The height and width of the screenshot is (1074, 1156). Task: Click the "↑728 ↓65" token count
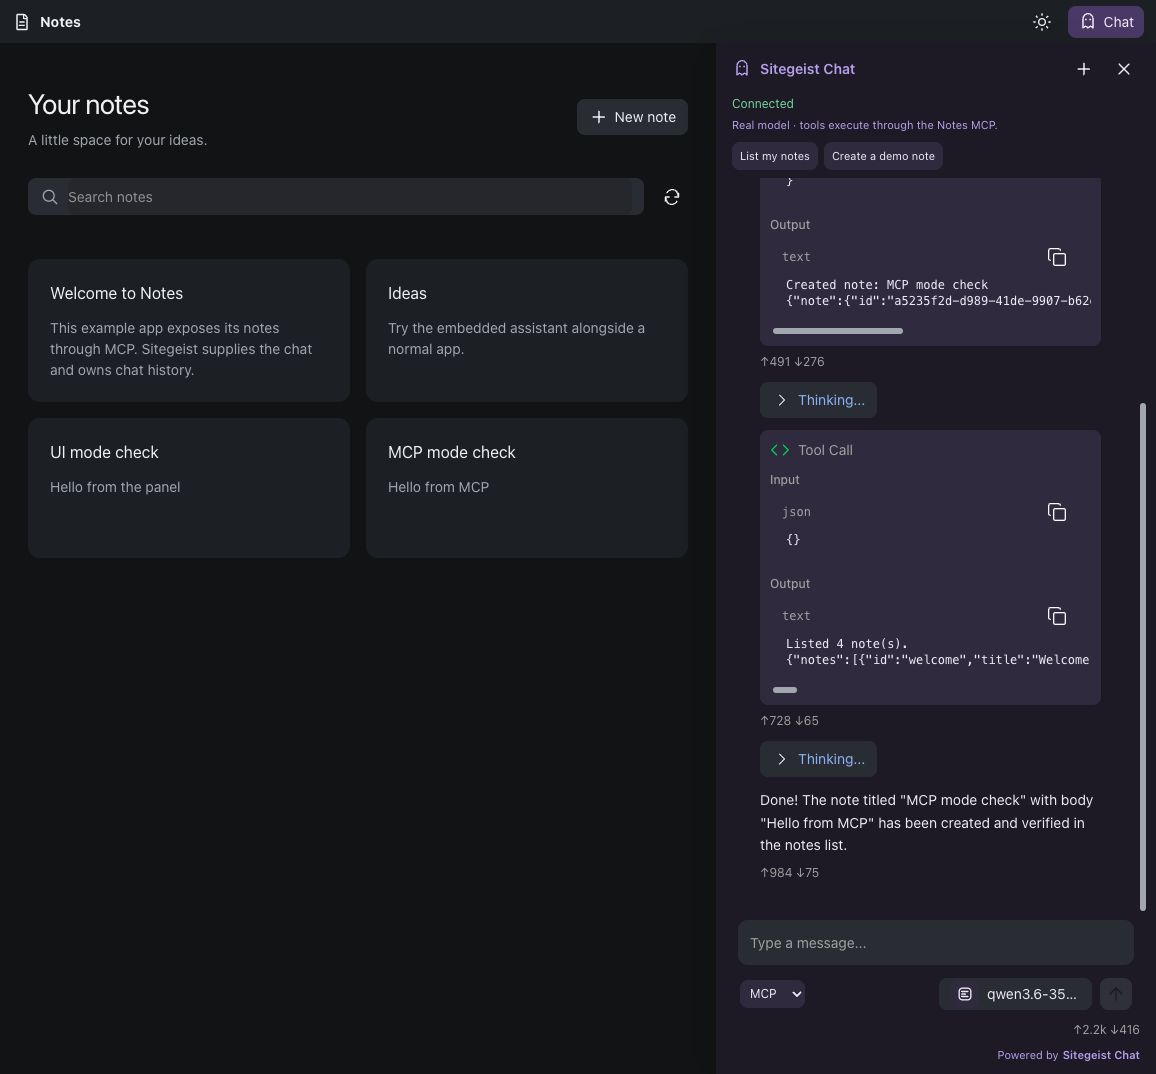(x=789, y=721)
